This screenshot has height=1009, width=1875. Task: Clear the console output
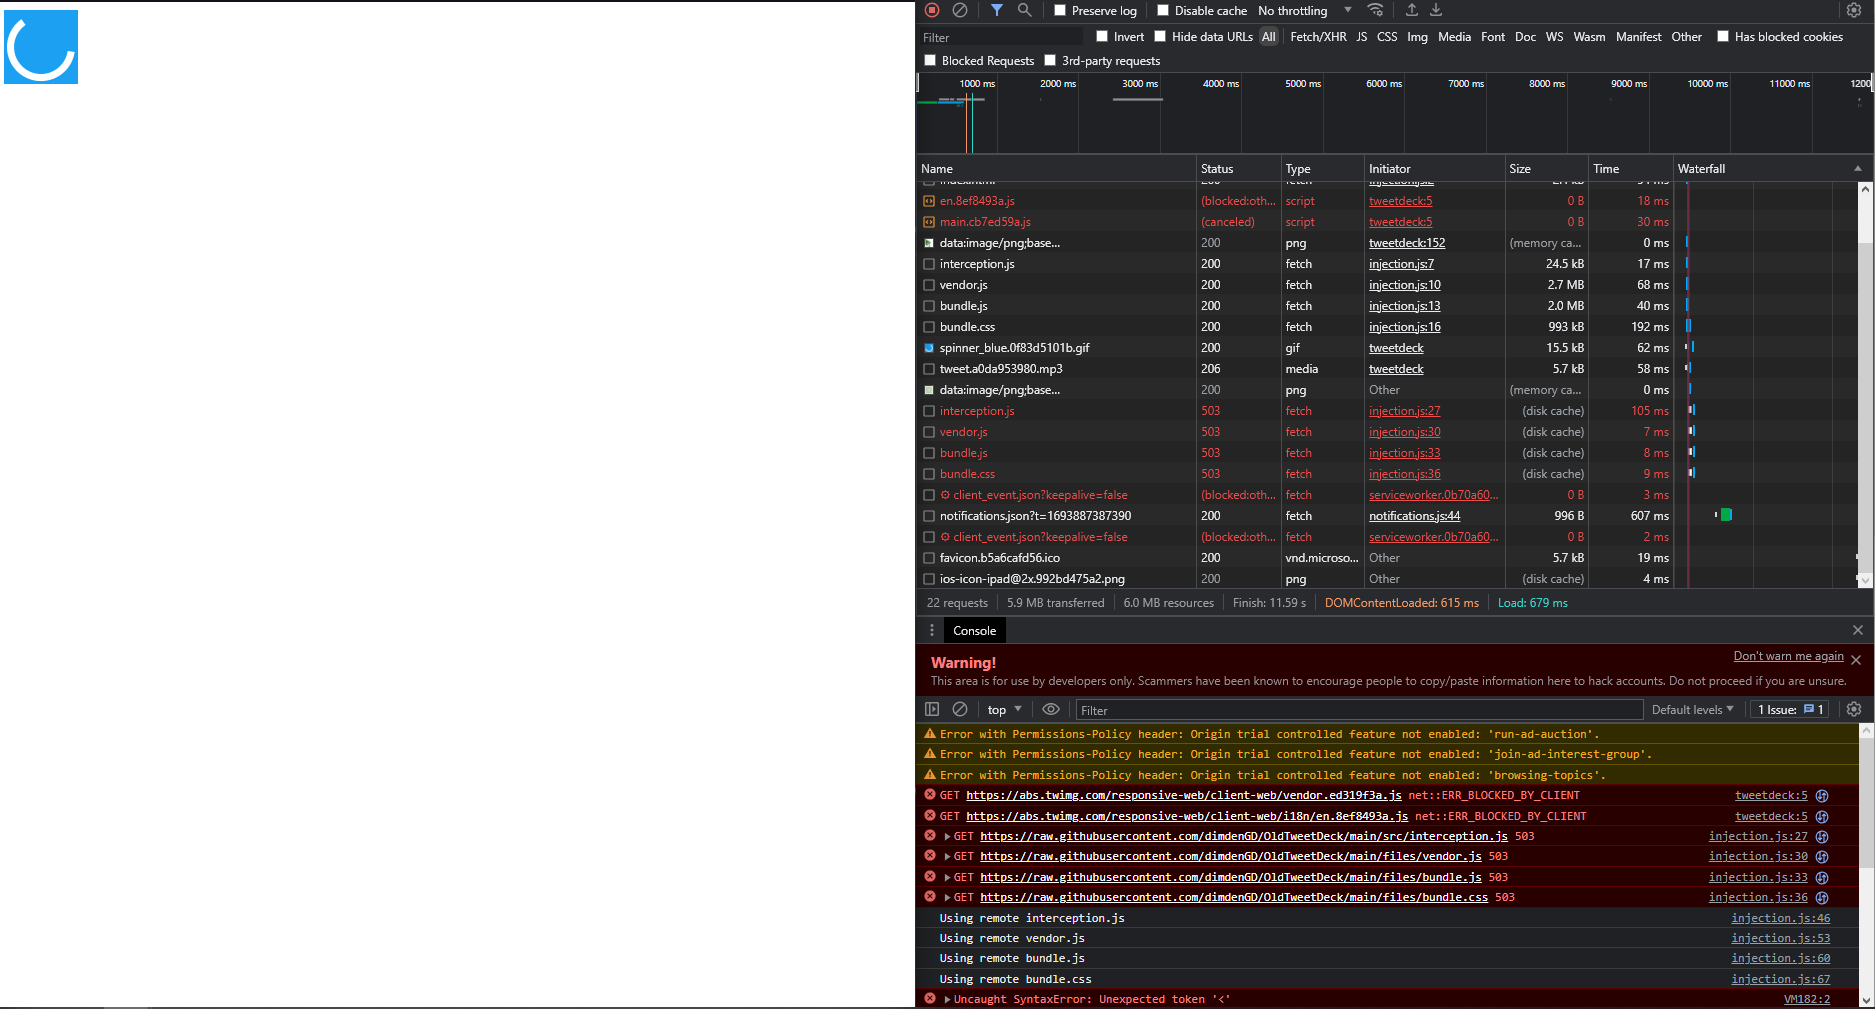tap(960, 709)
